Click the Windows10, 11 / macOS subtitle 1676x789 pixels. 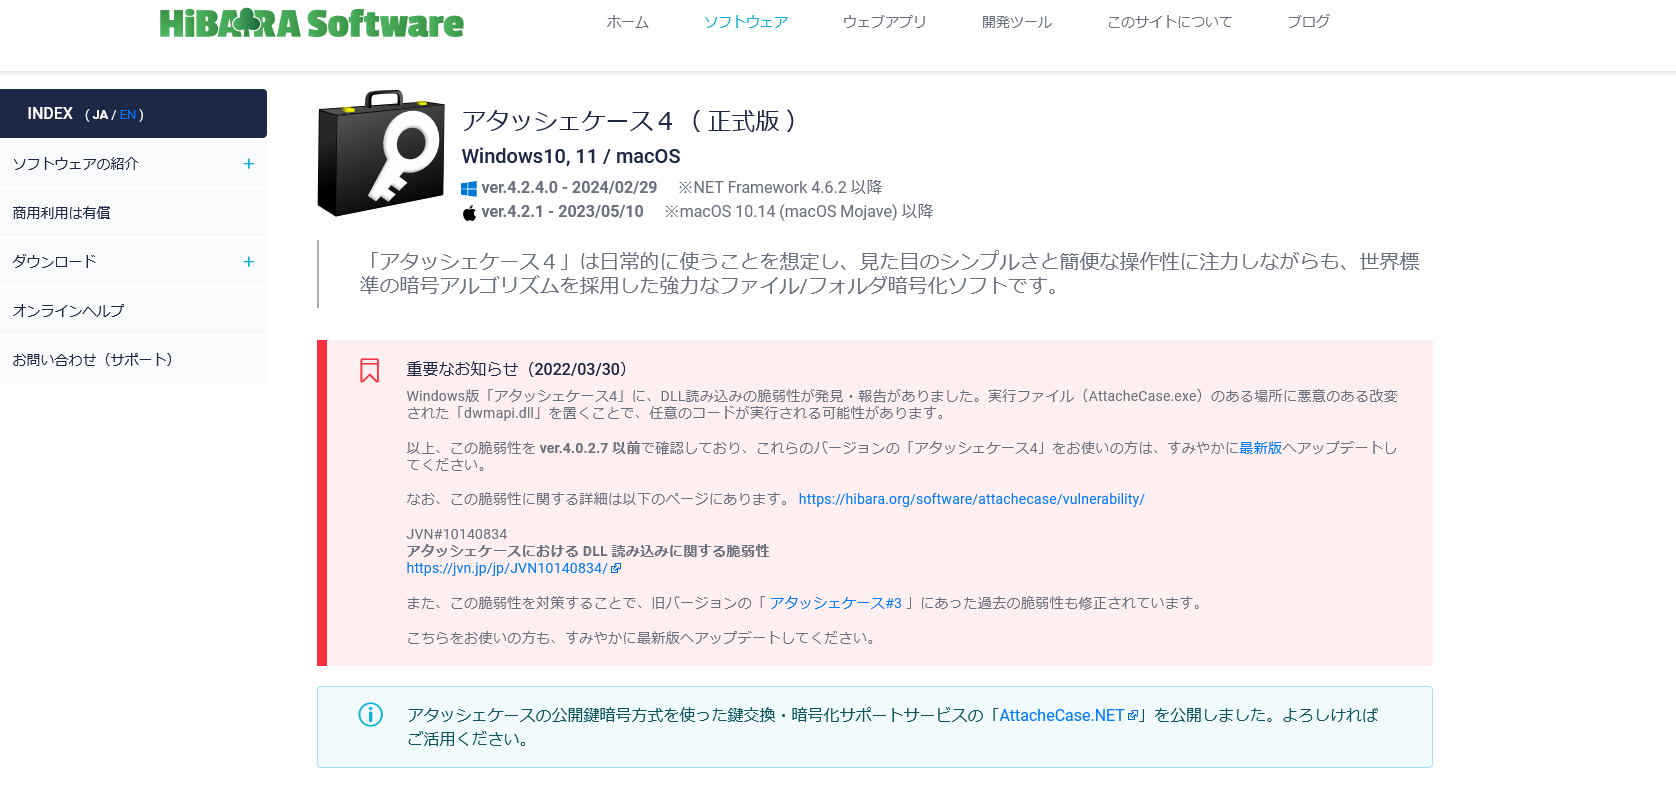click(x=571, y=156)
